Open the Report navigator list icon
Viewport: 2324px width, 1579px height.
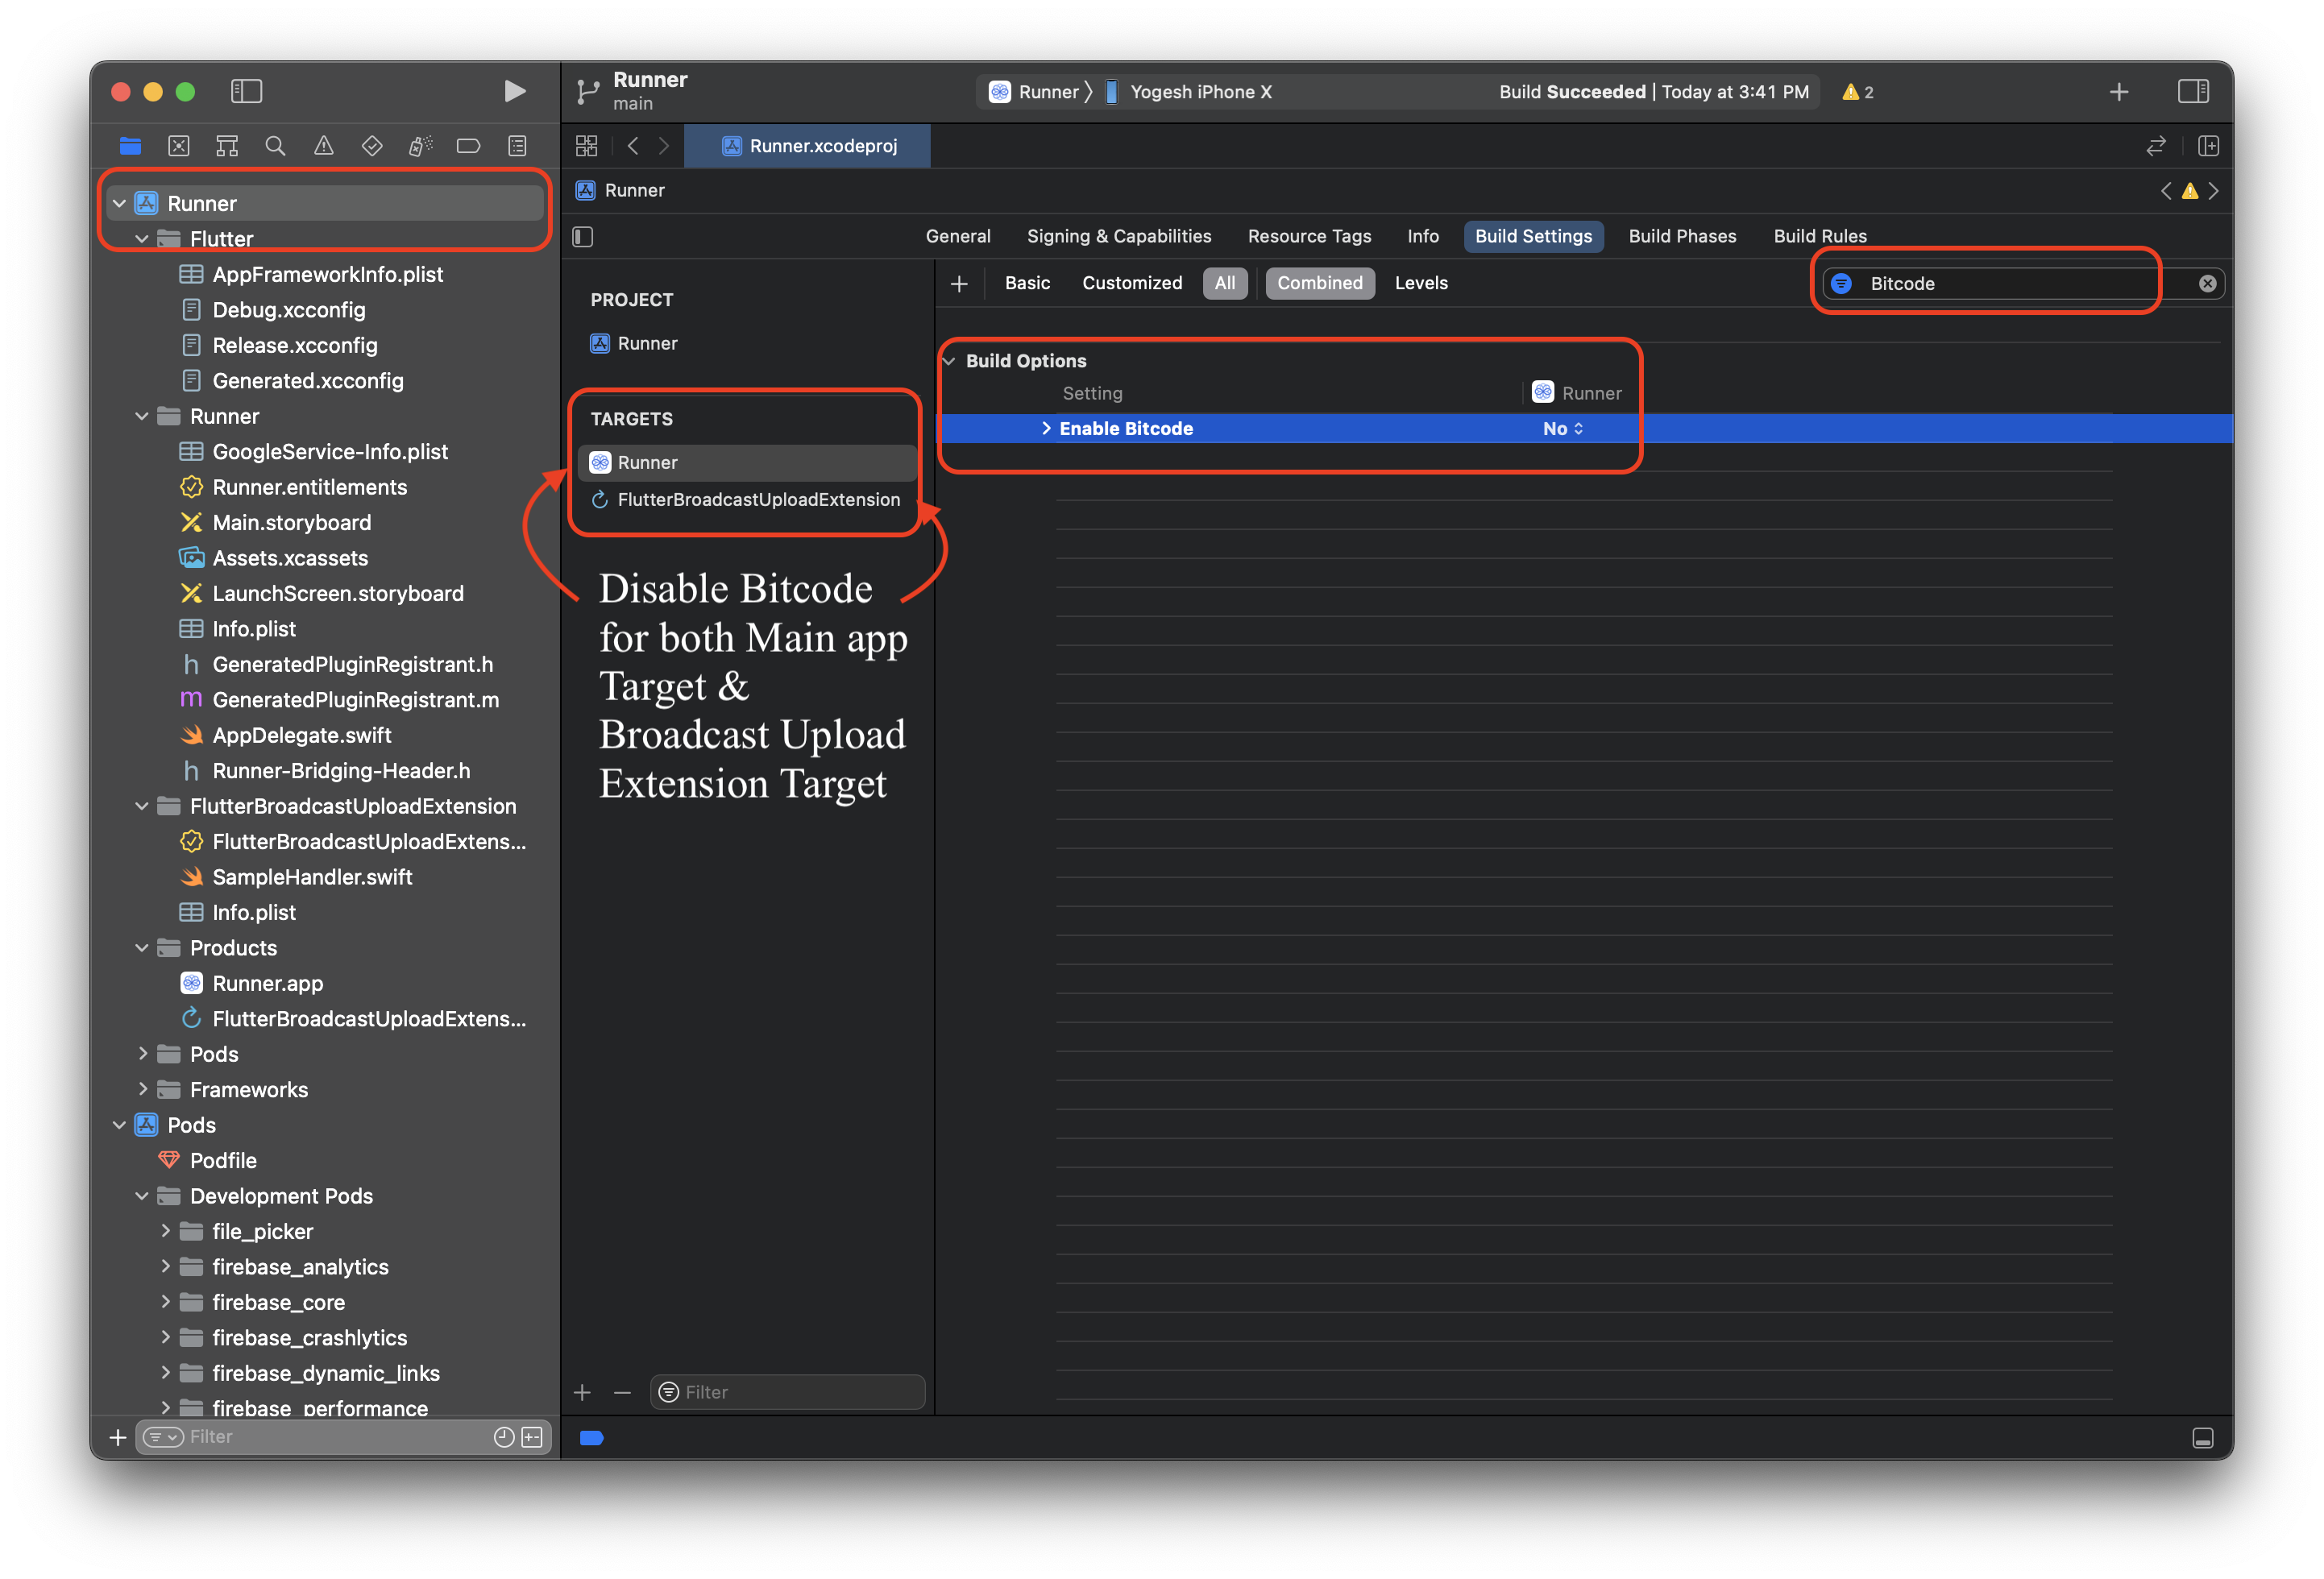[x=517, y=145]
